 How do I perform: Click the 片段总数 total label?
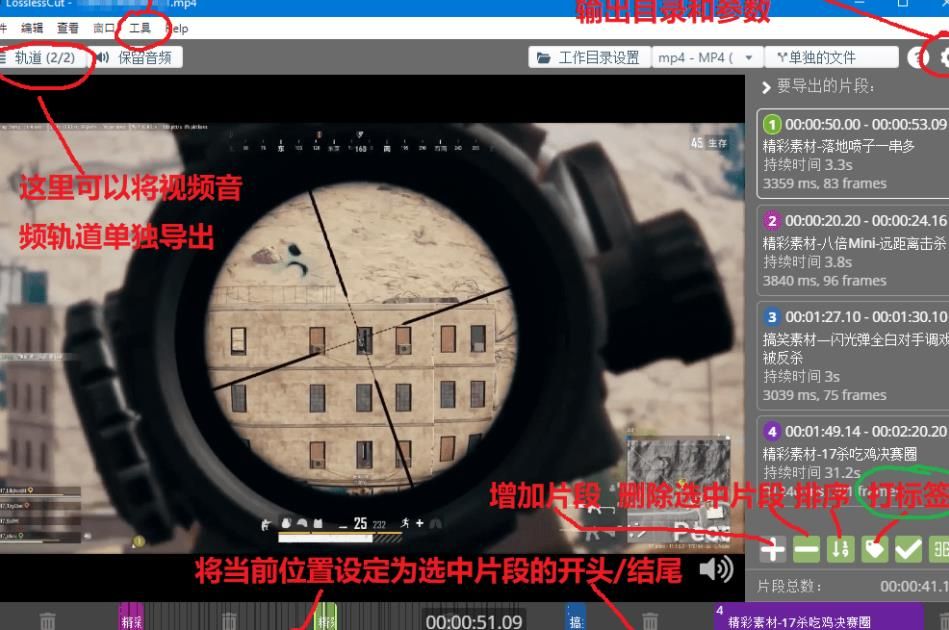click(x=790, y=586)
